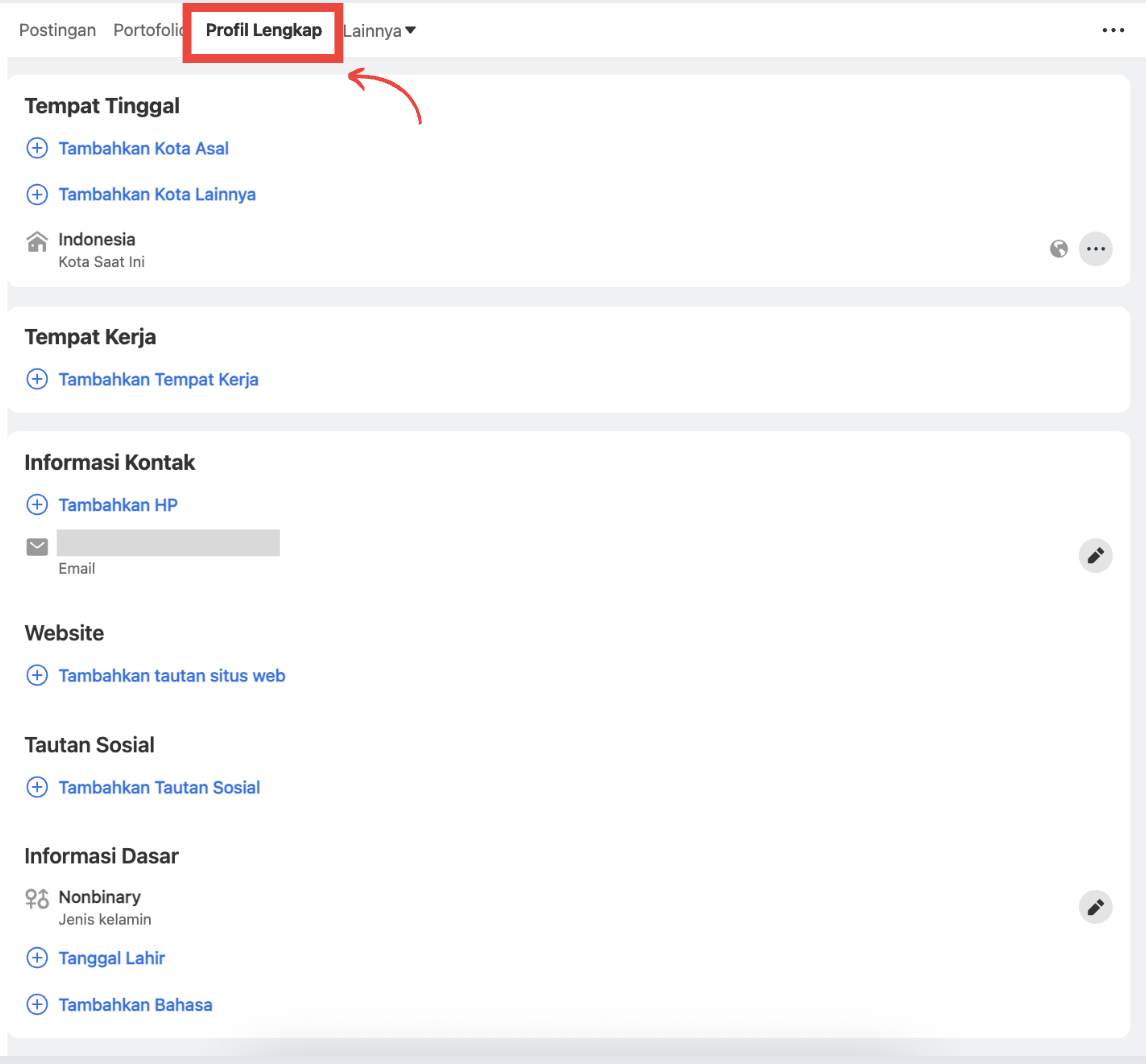Open the Portofolio tab
Viewport: 1146px width, 1064px height.
click(x=148, y=30)
